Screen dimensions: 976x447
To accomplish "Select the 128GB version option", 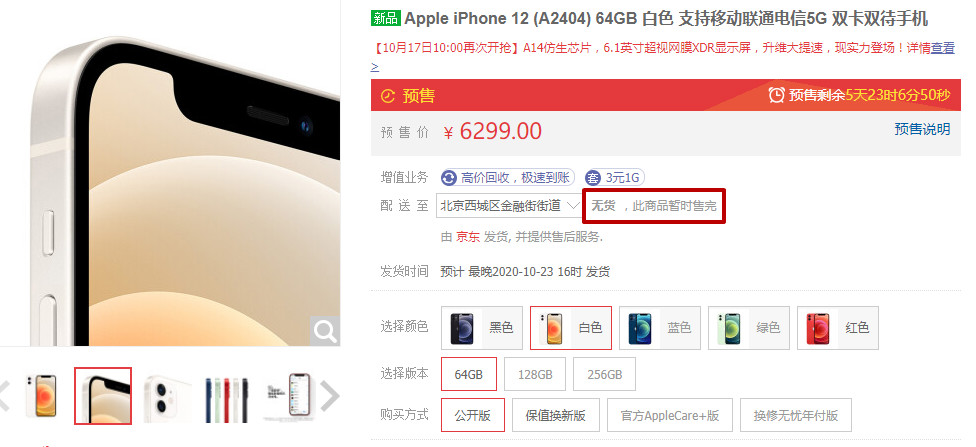I will point(535,374).
